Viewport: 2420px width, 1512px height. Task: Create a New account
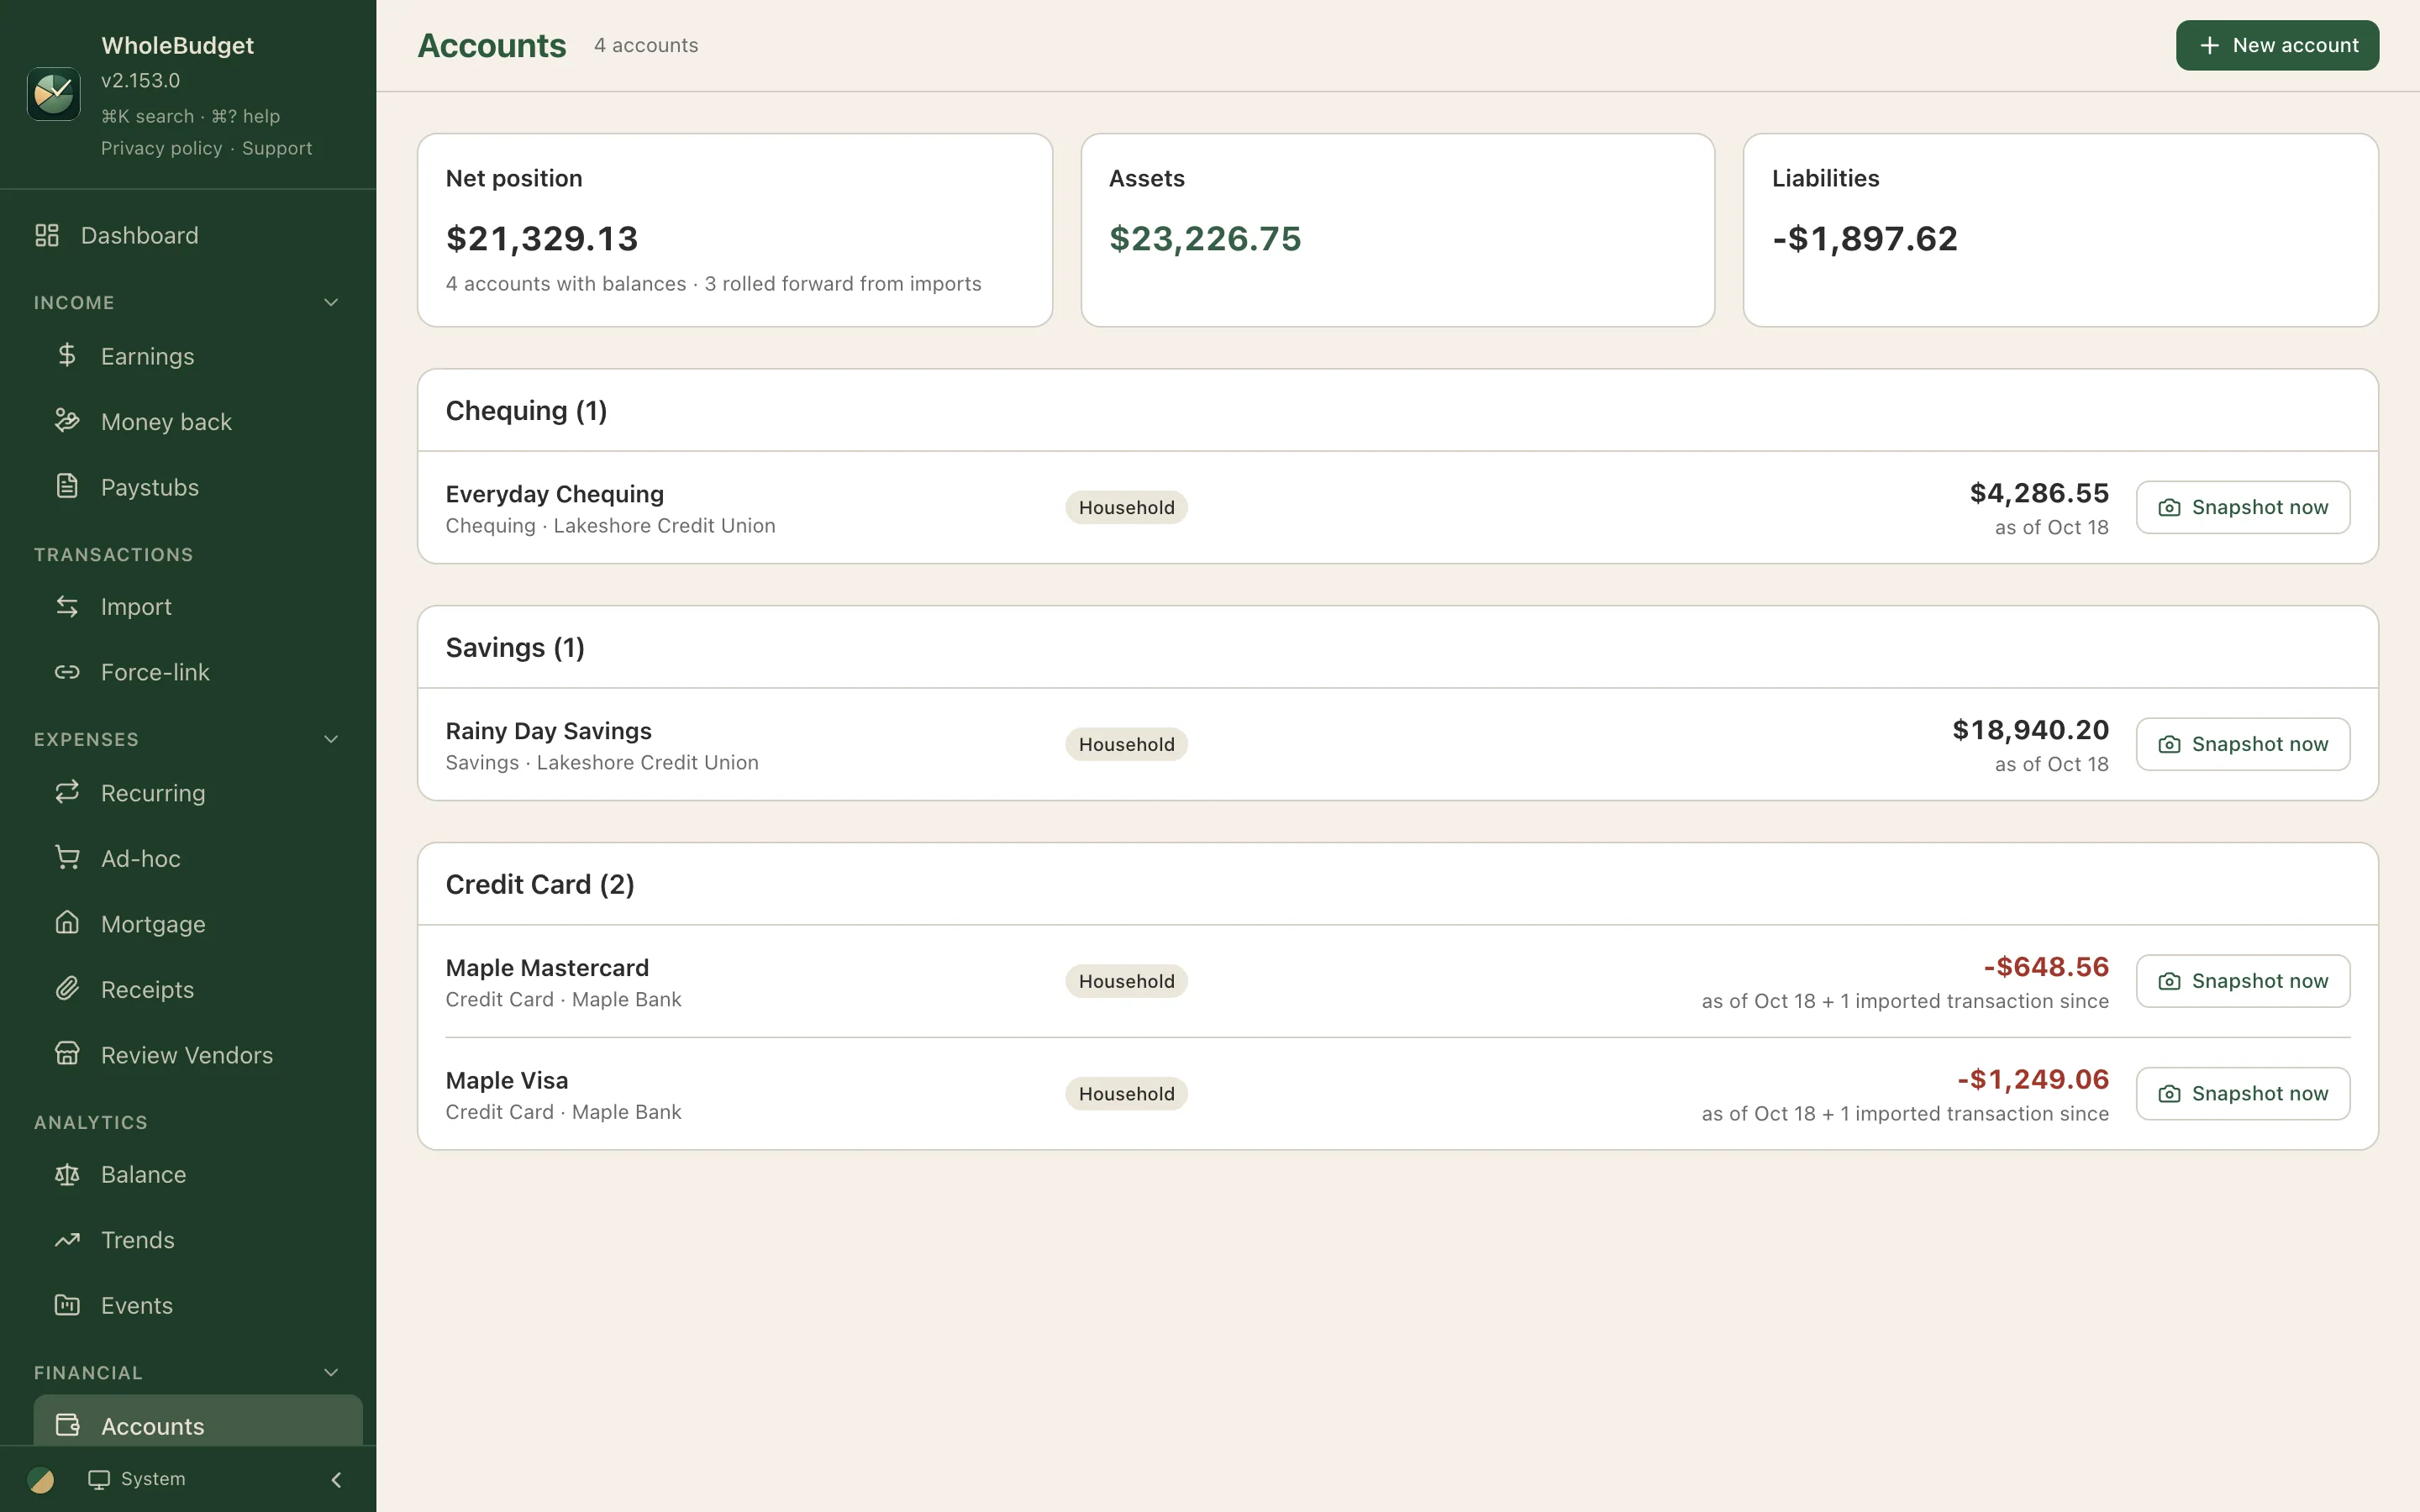[x=2277, y=45]
